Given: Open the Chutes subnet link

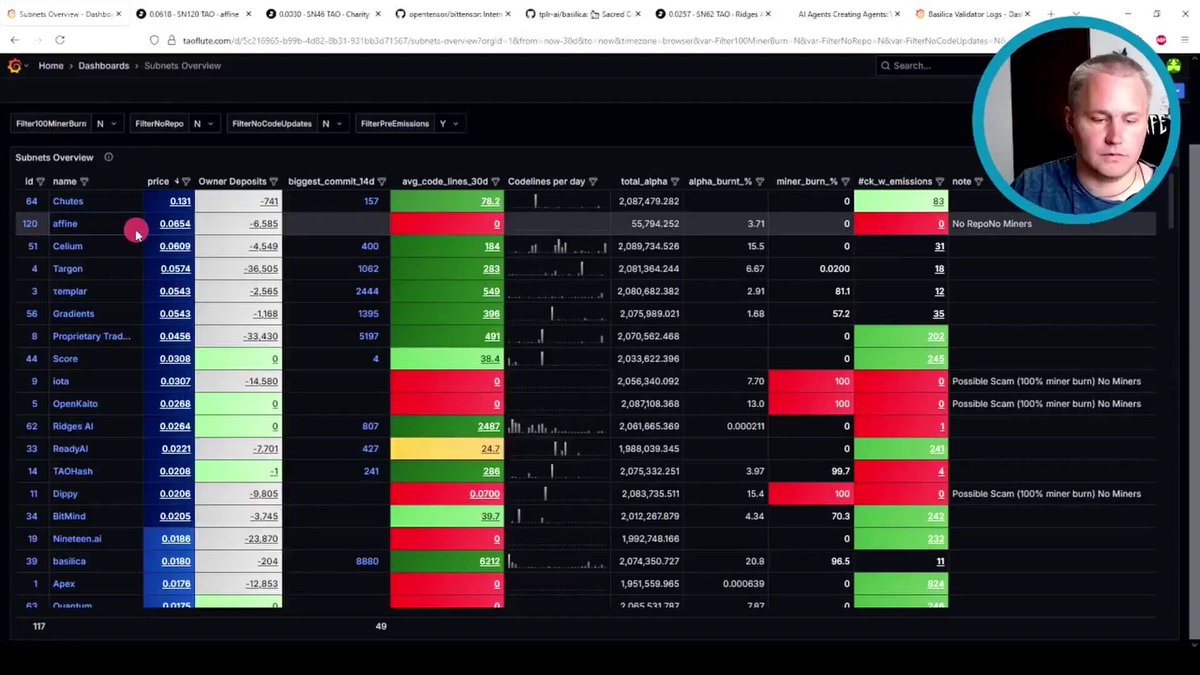Looking at the screenshot, I should tap(68, 201).
